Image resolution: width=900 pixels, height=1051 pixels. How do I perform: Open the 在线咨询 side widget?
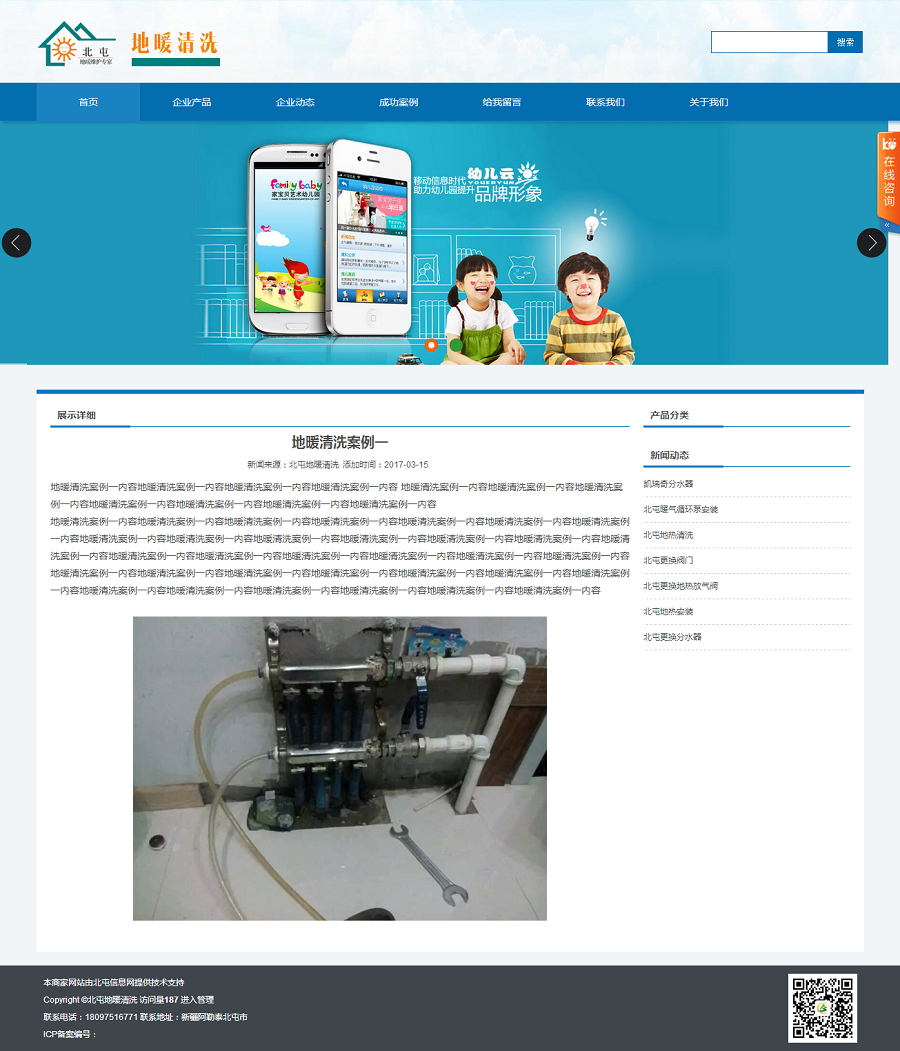click(888, 175)
